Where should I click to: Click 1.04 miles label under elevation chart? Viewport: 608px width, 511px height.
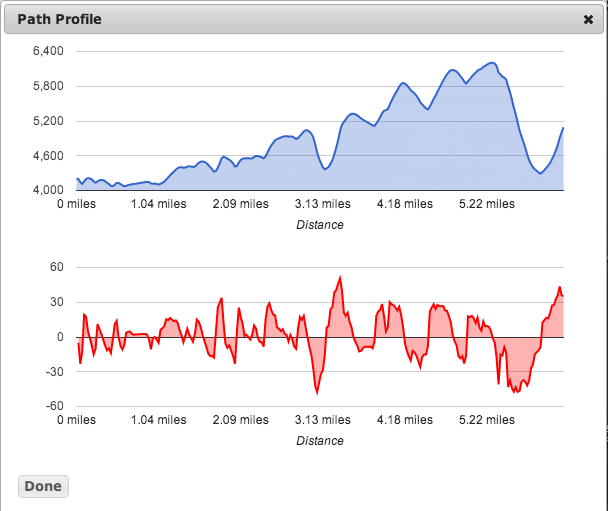(x=158, y=204)
